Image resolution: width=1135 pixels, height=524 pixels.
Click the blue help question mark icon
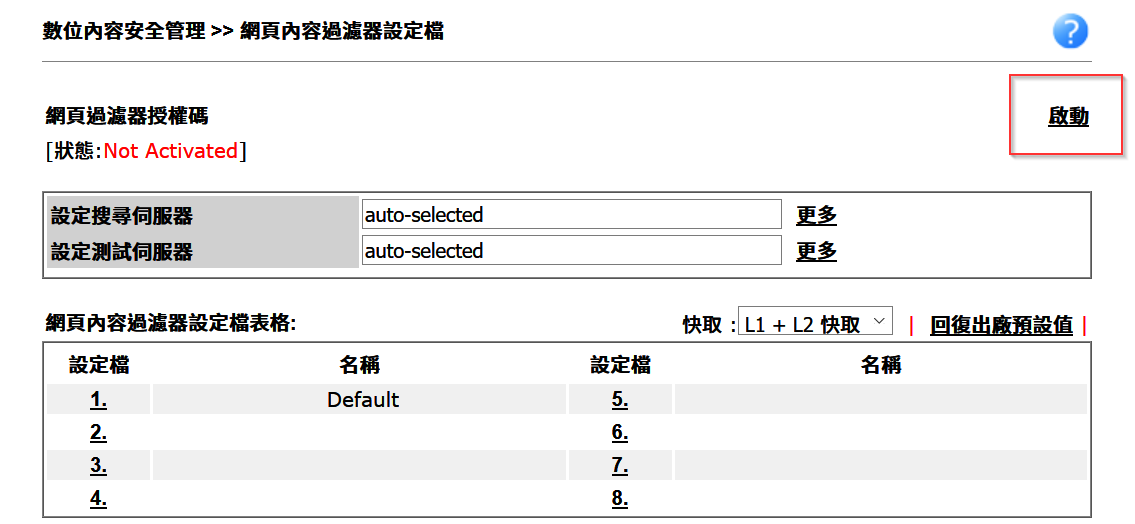coord(1070,32)
